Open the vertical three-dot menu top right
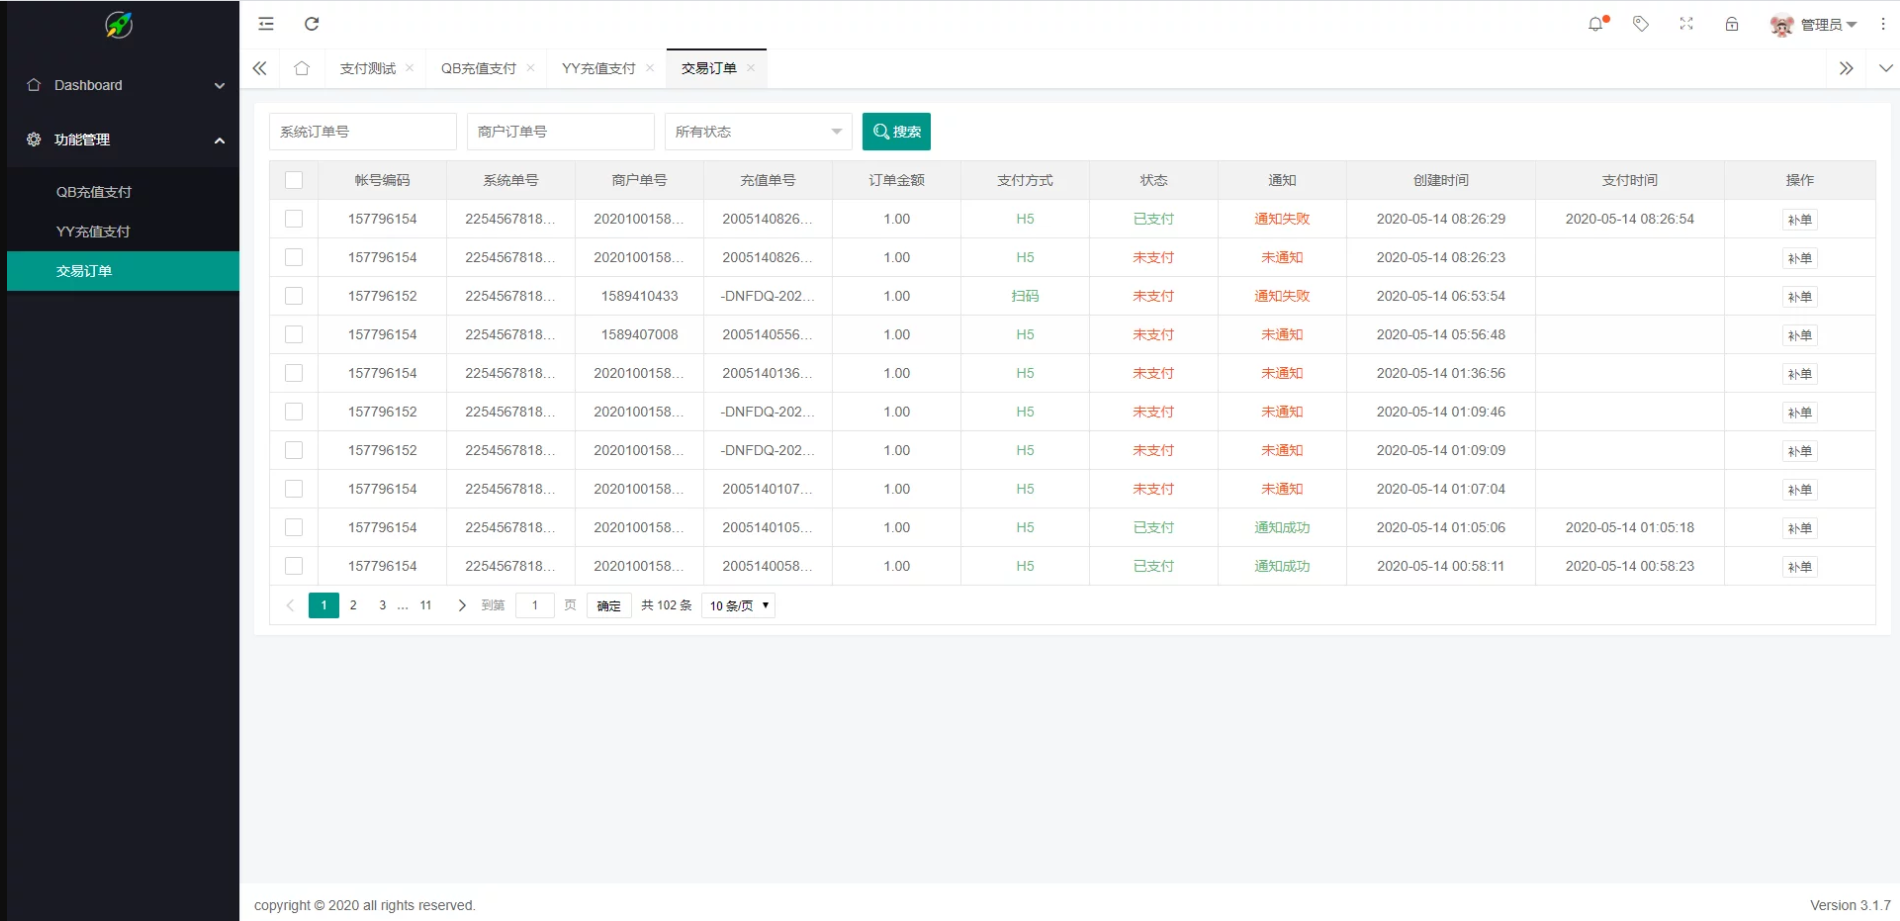The image size is (1900, 921). 1883,23
